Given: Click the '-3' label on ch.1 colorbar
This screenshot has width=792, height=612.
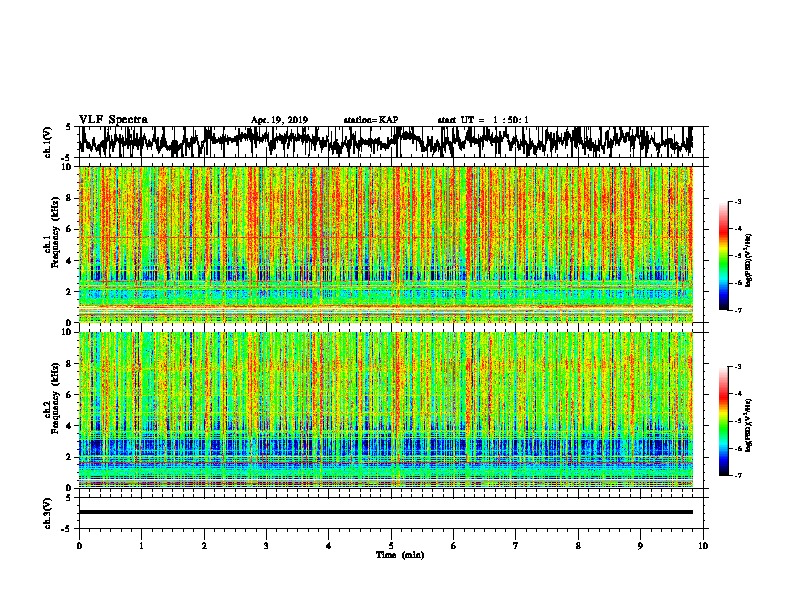Looking at the screenshot, I should pos(737,201).
